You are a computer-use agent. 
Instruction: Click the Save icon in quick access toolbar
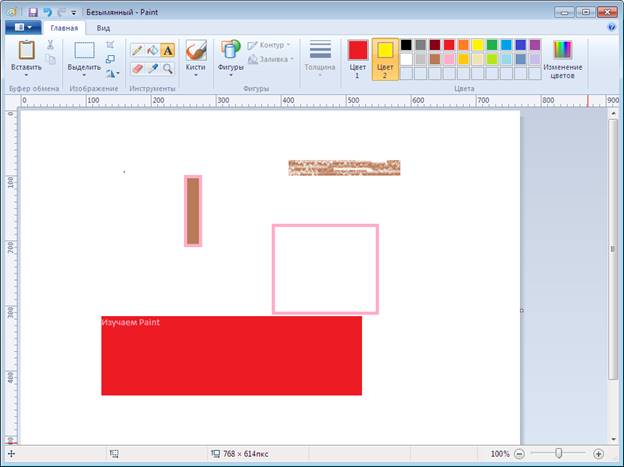coord(33,12)
